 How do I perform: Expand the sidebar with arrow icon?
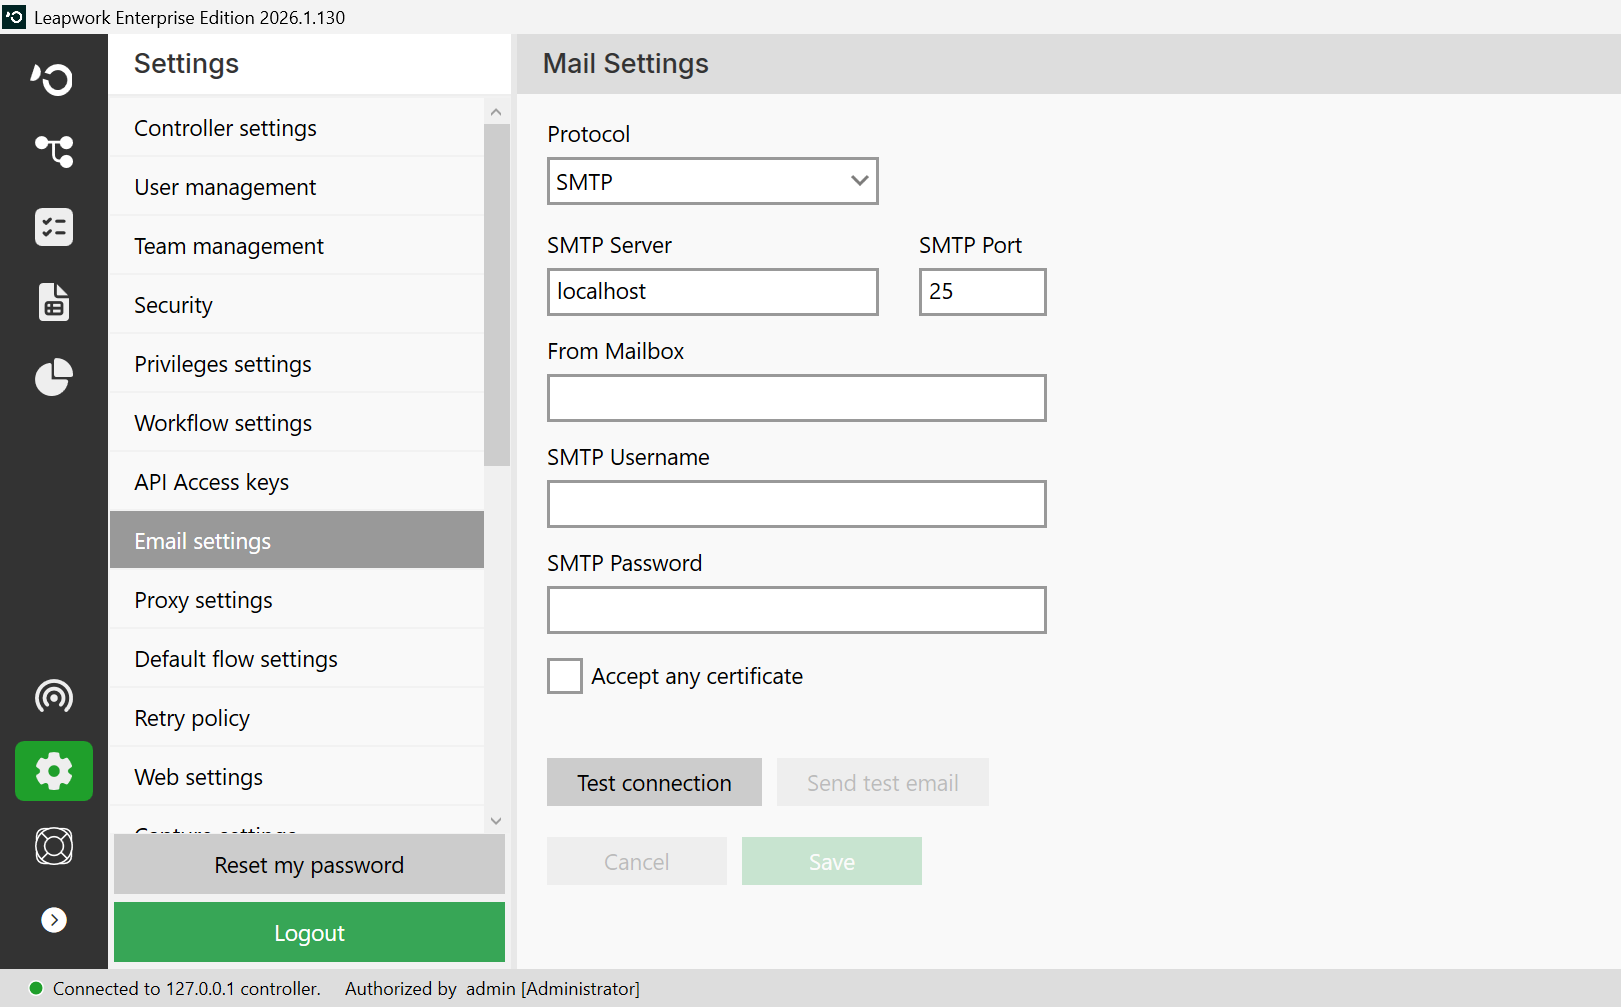54,920
